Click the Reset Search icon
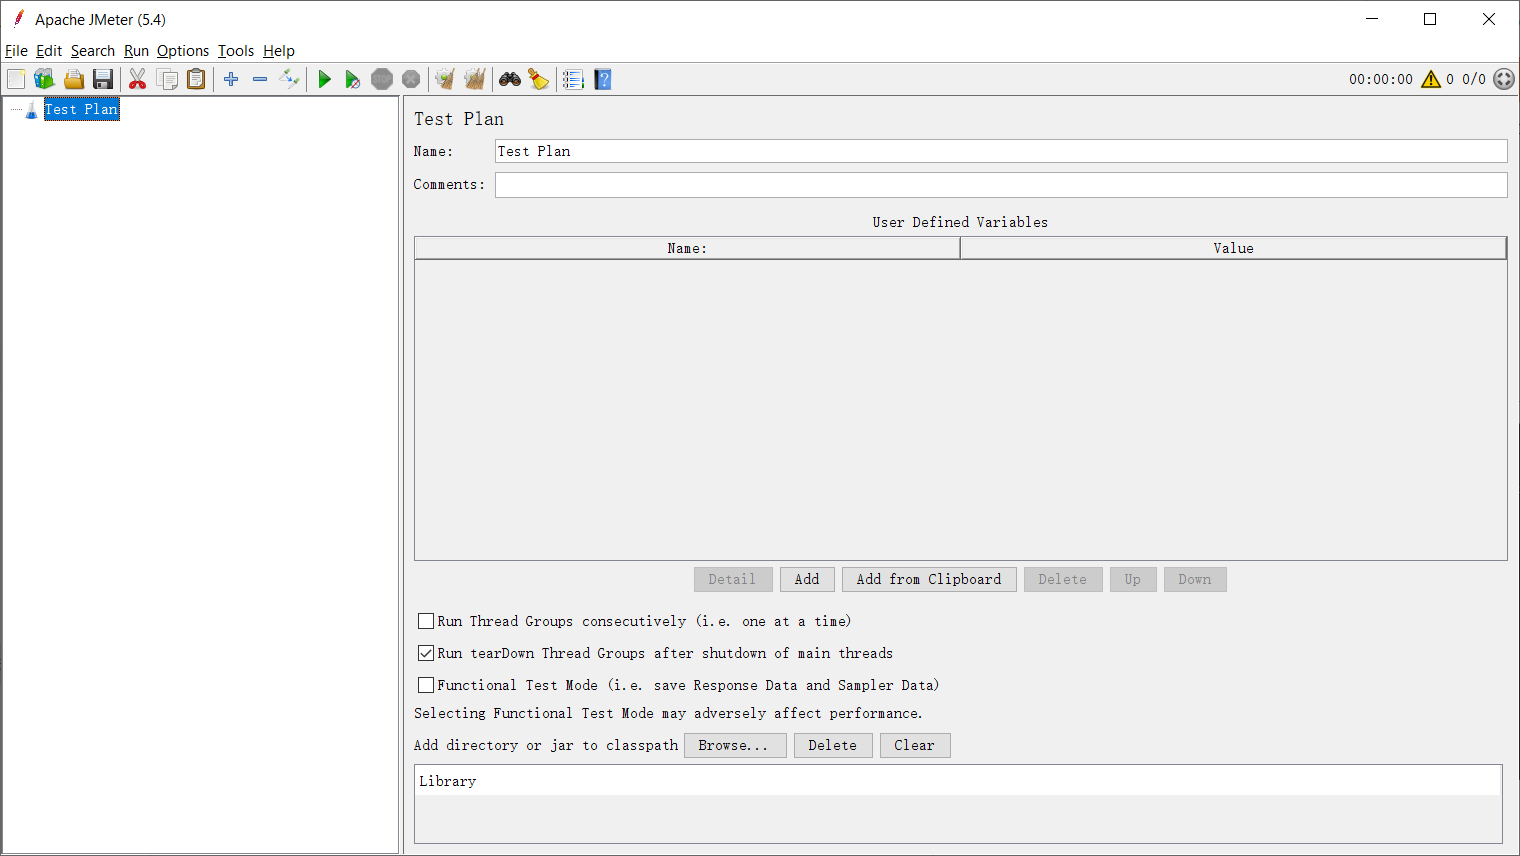The width and height of the screenshot is (1520, 856). tap(539, 79)
